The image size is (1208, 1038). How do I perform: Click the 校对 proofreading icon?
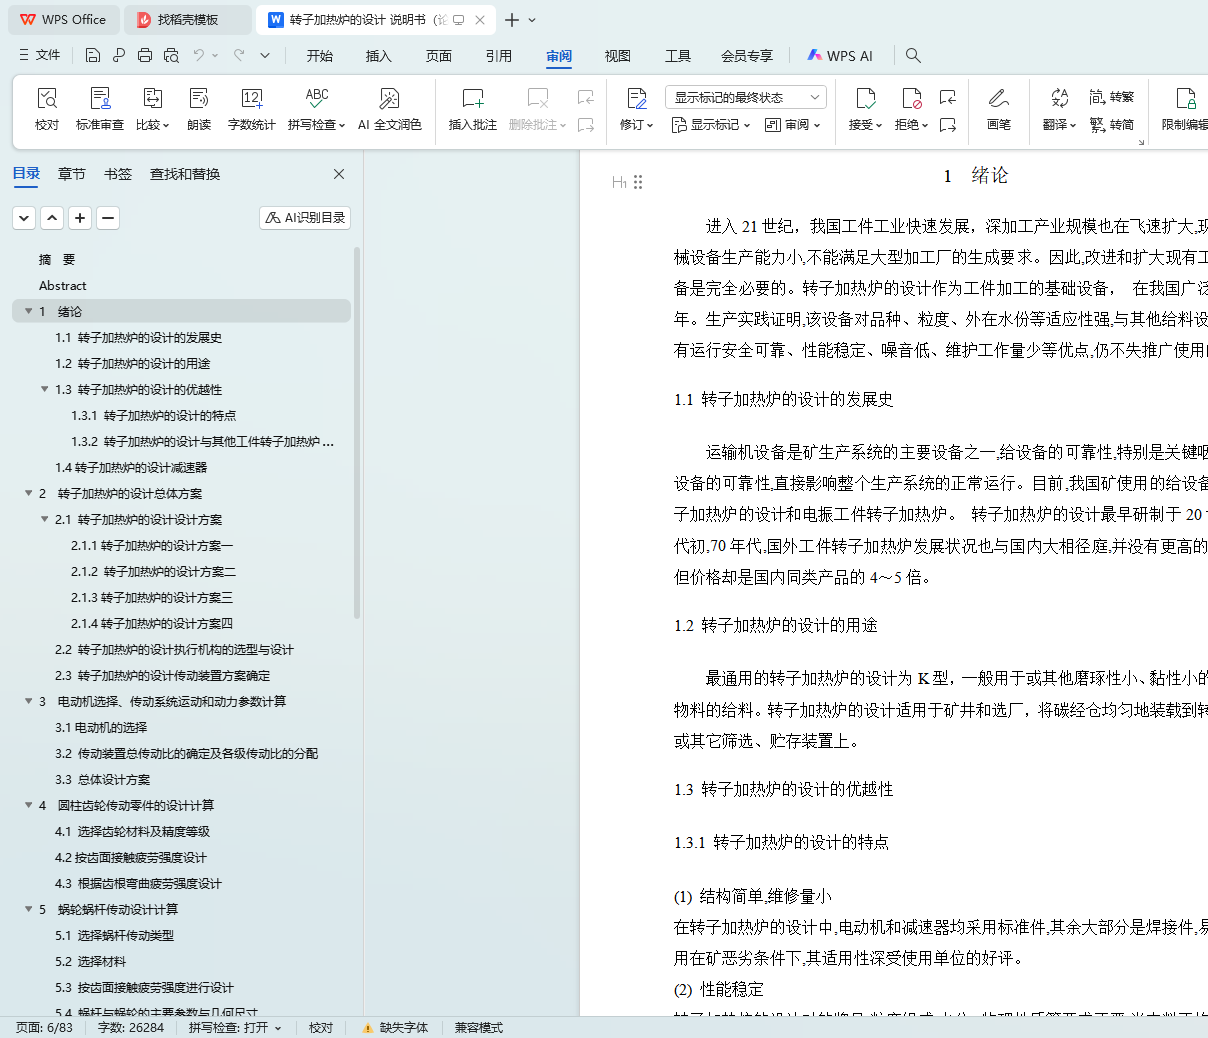point(47,98)
